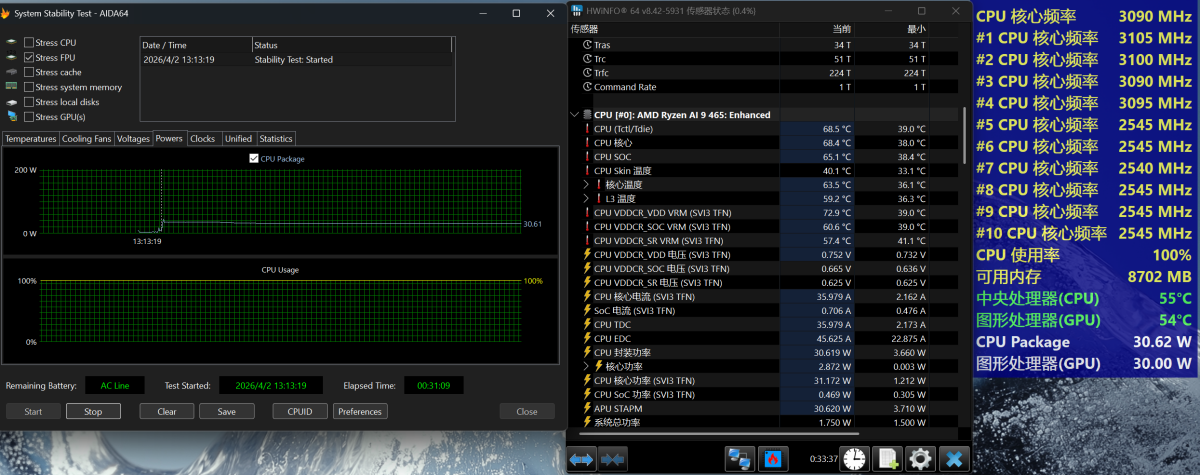Enable the Stress GPU(s) checkbox

[x=29, y=117]
